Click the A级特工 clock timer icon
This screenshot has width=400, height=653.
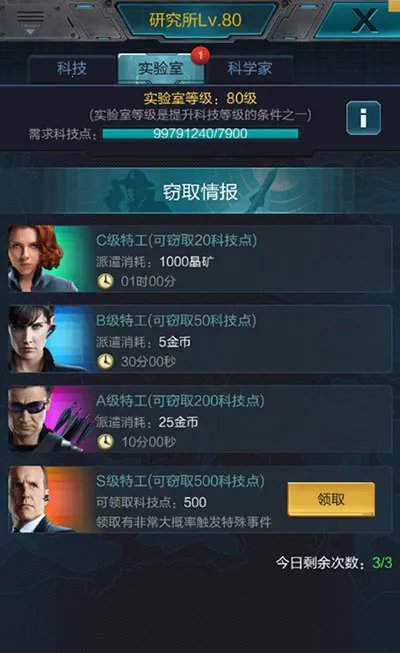[x=105, y=441]
